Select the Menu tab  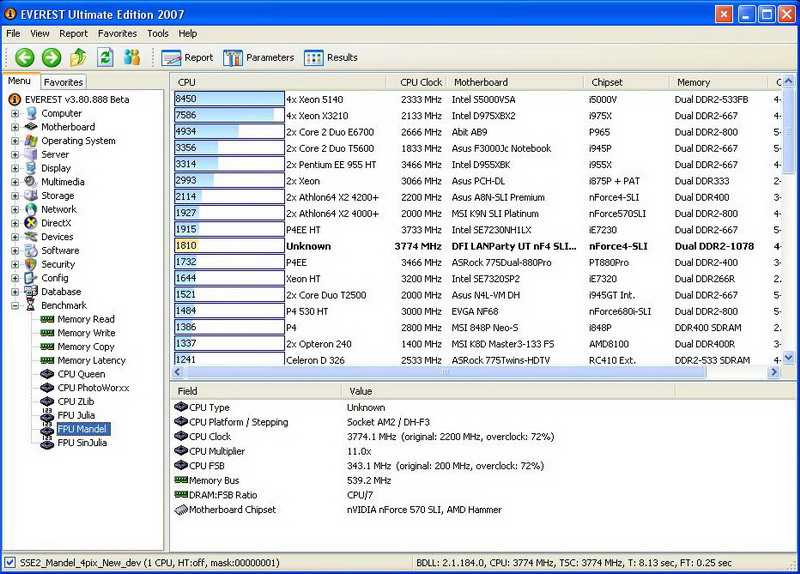[19, 81]
